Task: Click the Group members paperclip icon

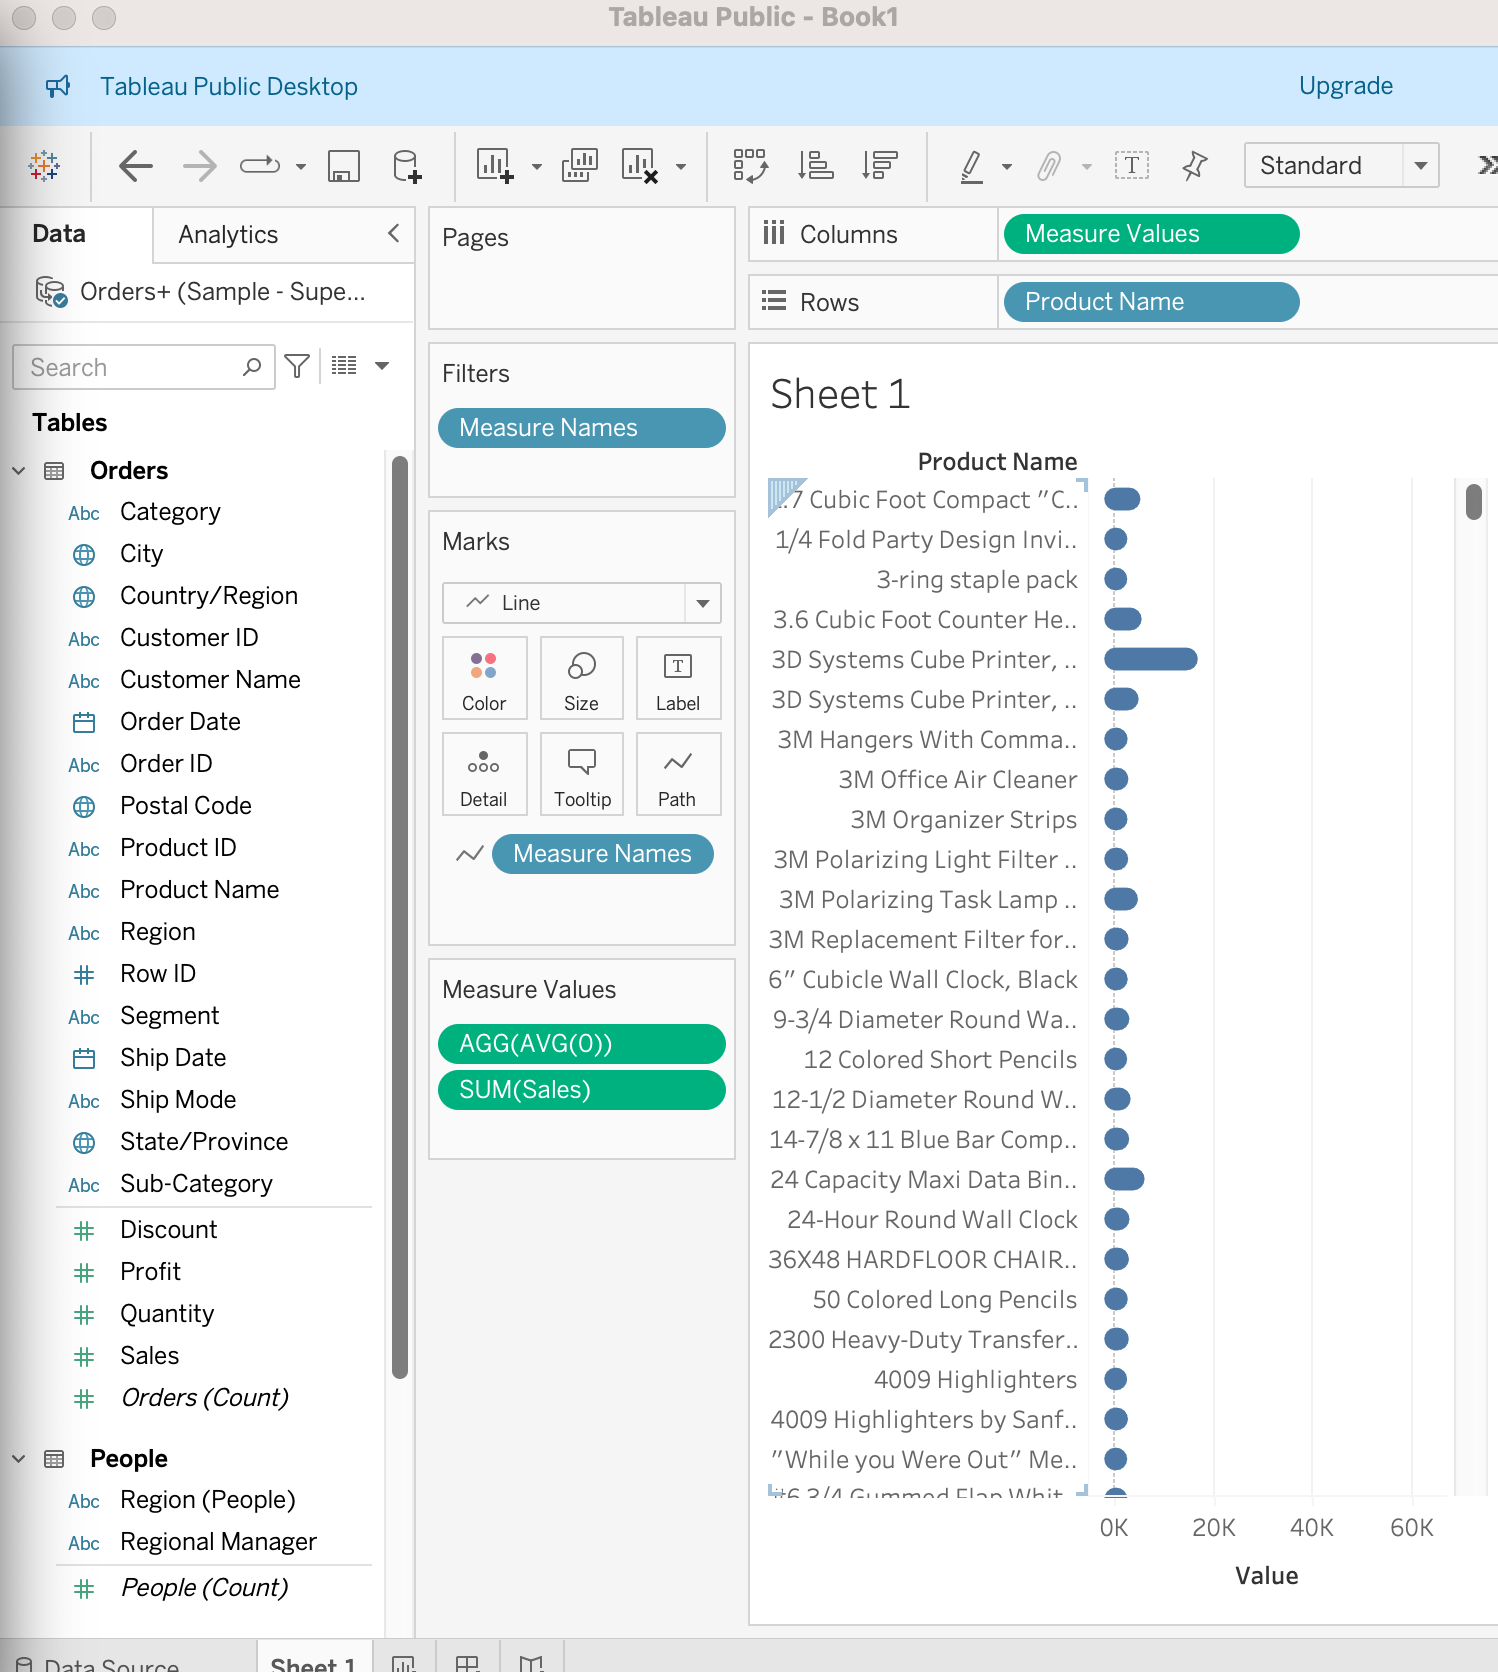Action: (1048, 165)
